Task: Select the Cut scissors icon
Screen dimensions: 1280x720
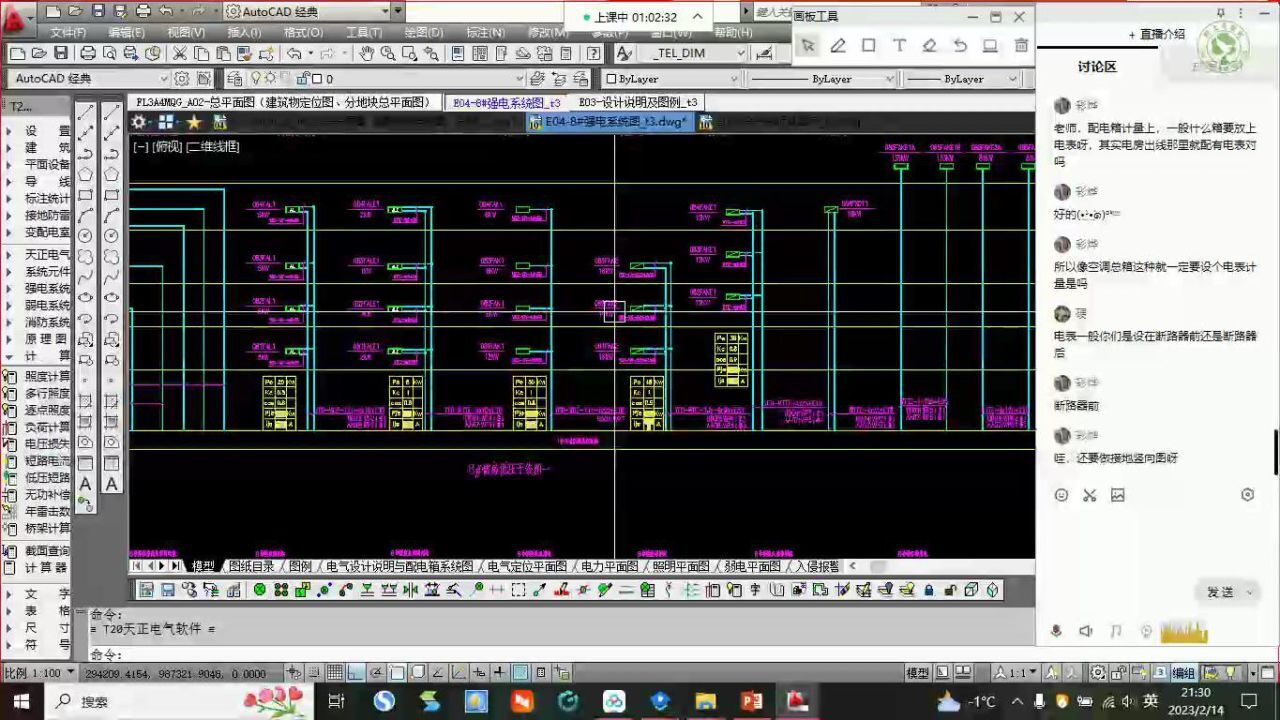Action: pos(180,53)
